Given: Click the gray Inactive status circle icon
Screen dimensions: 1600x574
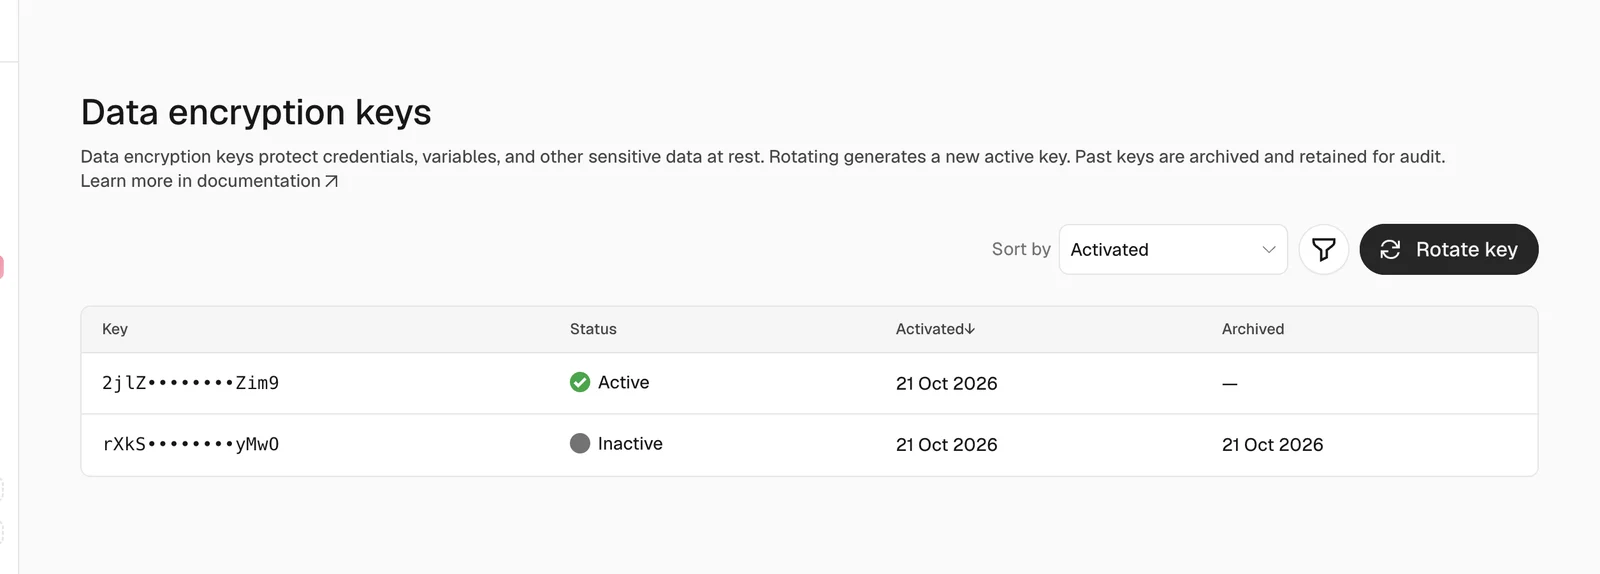Looking at the screenshot, I should [580, 443].
